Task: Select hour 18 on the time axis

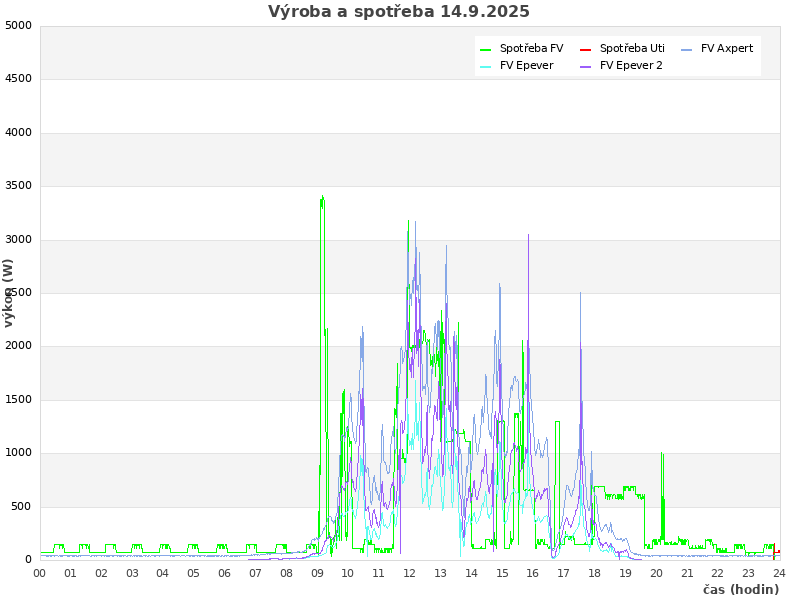Action: tap(594, 573)
